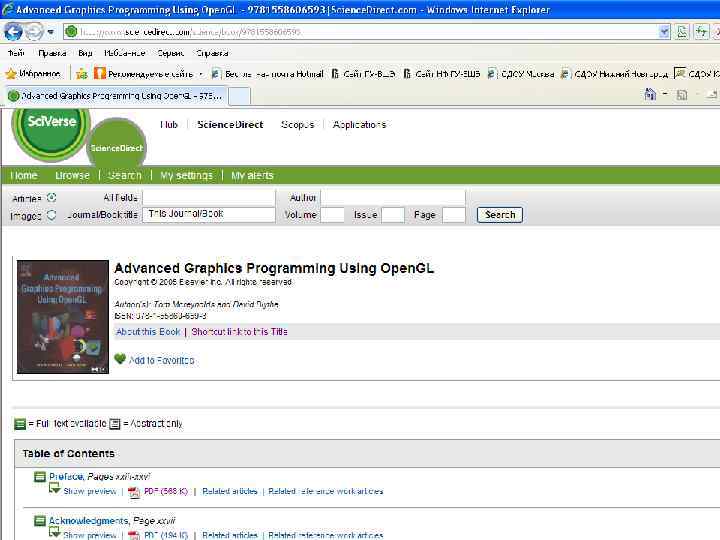Click the green heart favorites icon

point(120,359)
